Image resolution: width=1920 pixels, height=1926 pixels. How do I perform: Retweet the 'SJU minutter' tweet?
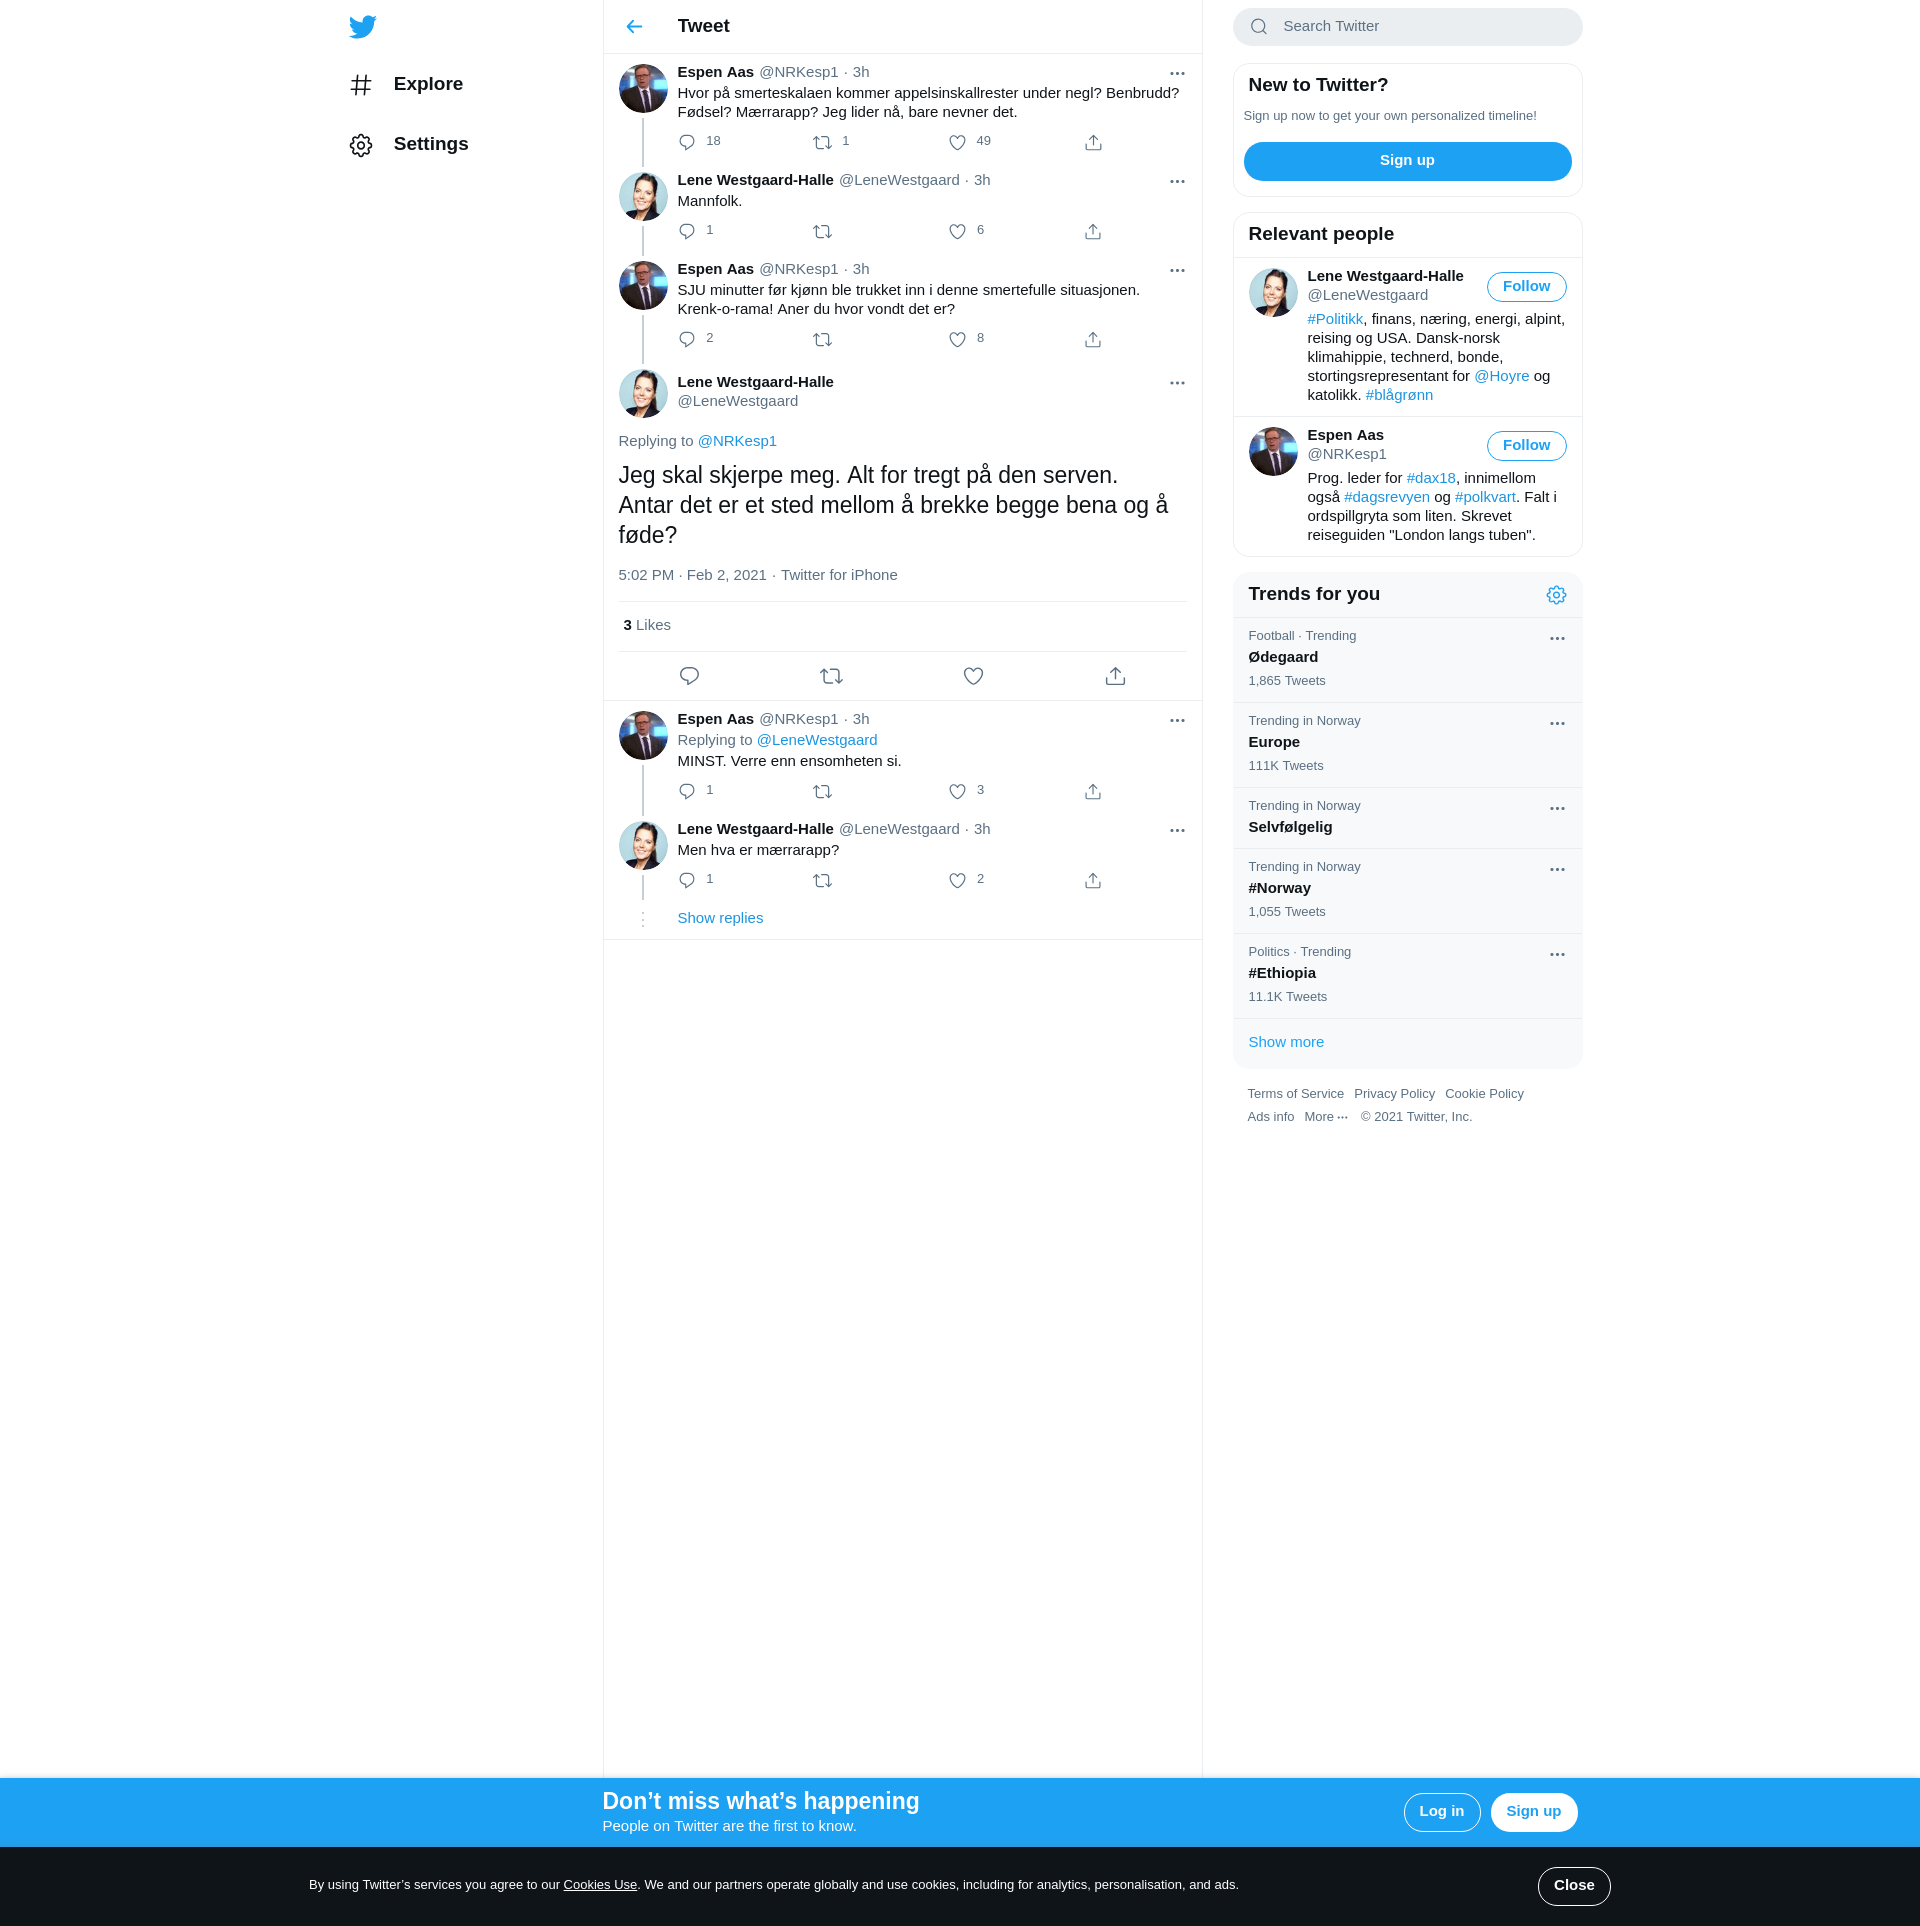[x=822, y=339]
